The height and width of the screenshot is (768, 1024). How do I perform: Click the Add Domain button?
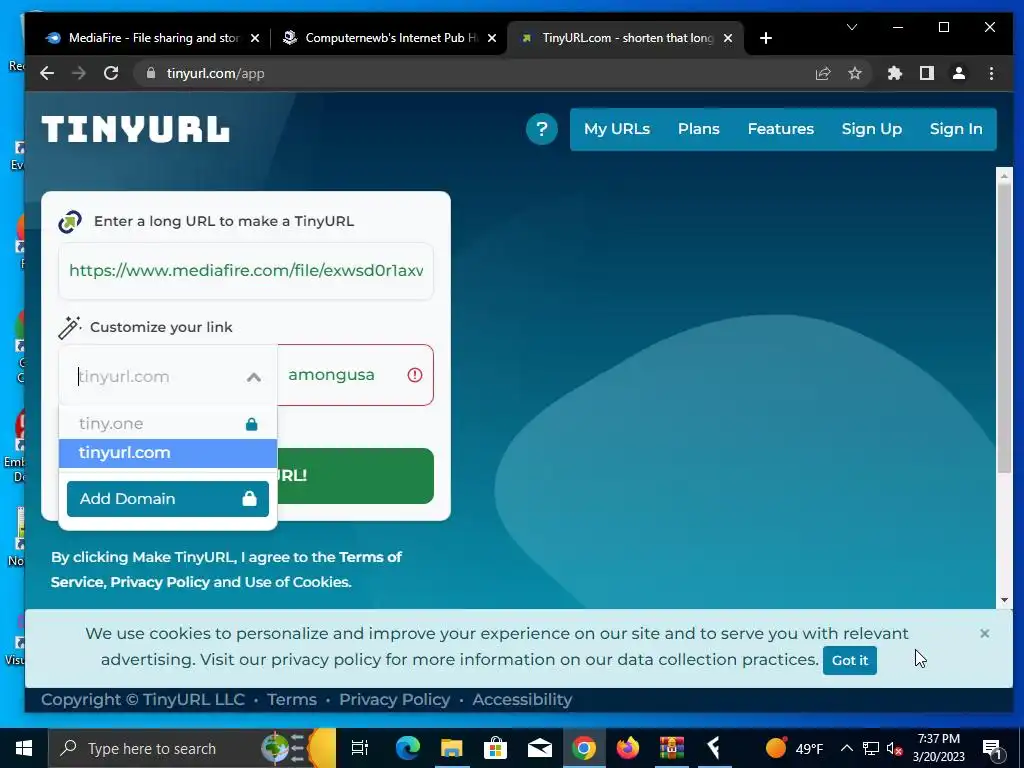coord(168,499)
